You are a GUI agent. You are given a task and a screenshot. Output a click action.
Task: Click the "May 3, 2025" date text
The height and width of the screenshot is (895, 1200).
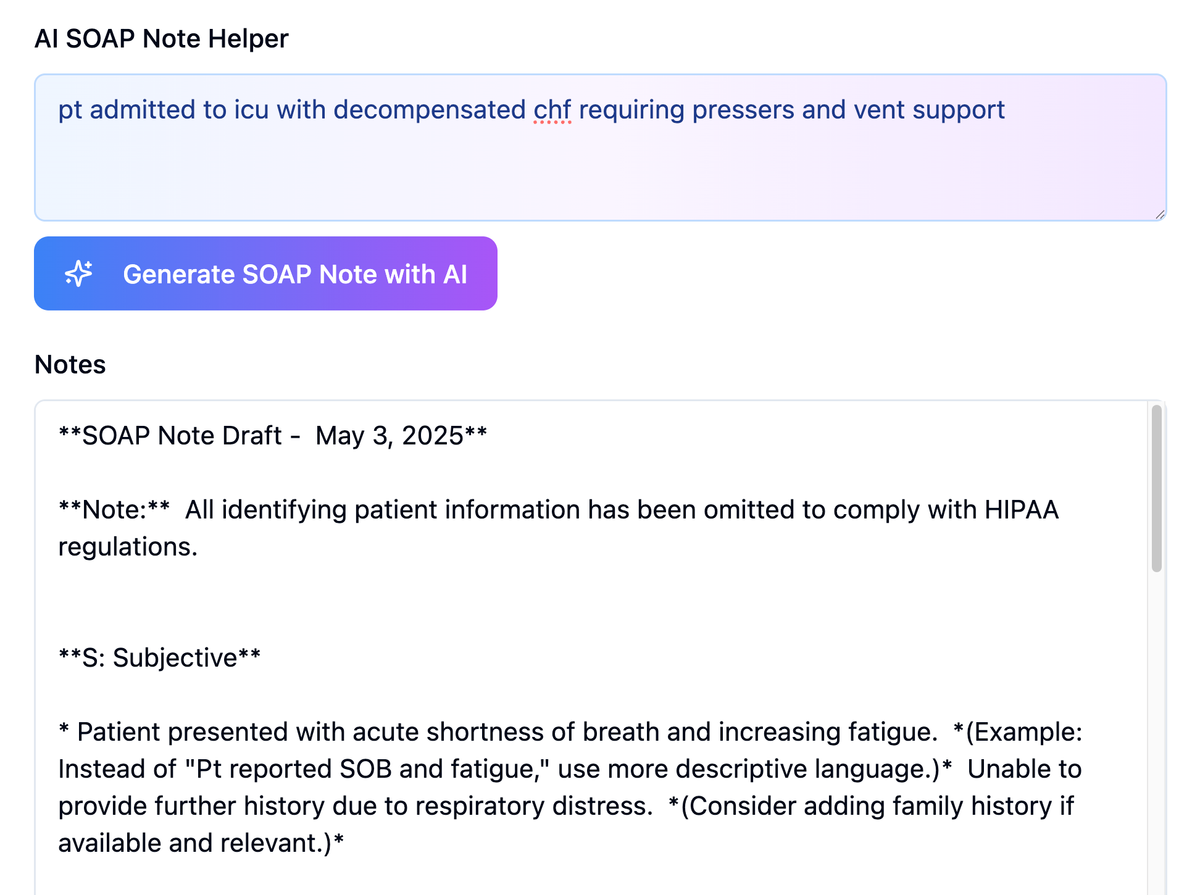coord(389,437)
